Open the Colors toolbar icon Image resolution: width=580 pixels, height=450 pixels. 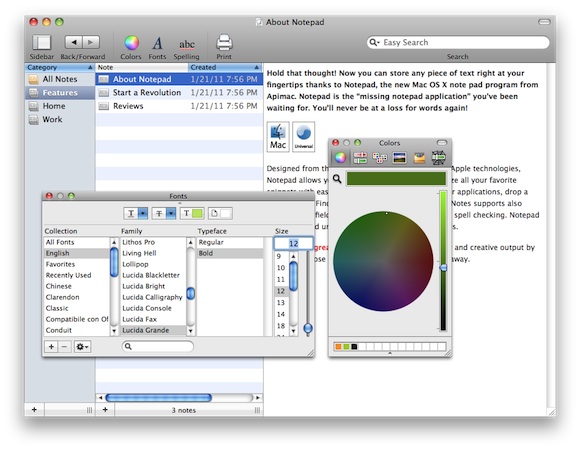pyautogui.click(x=131, y=43)
